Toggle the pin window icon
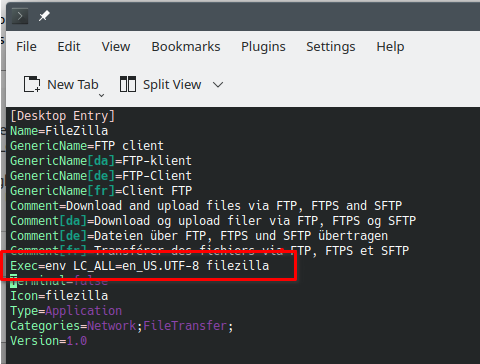The height and width of the screenshot is (364, 480). tap(44, 16)
